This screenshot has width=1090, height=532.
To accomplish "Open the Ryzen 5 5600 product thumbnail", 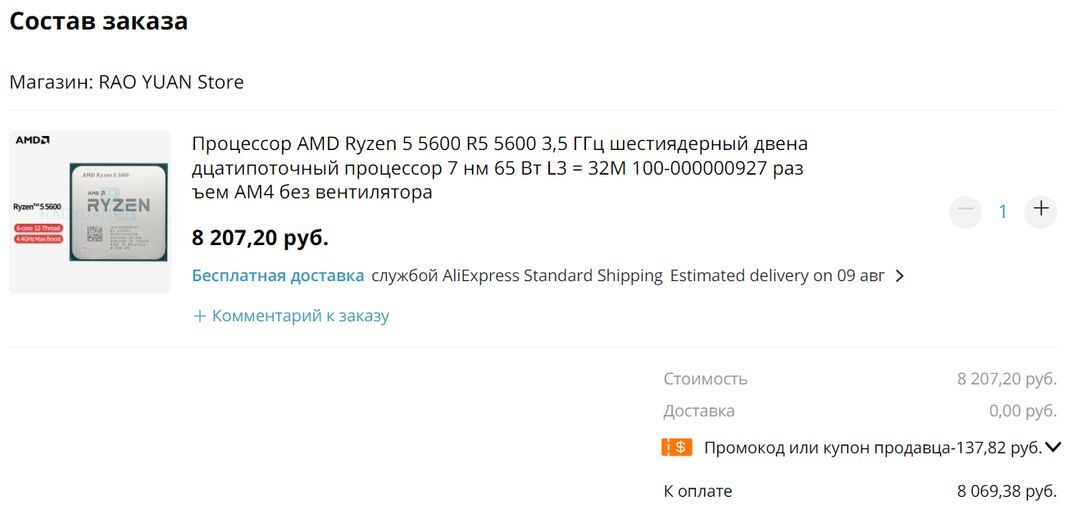I will coord(90,212).
